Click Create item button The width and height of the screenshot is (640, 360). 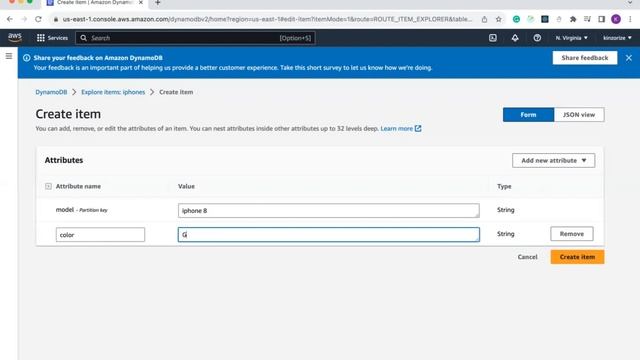[x=577, y=257]
